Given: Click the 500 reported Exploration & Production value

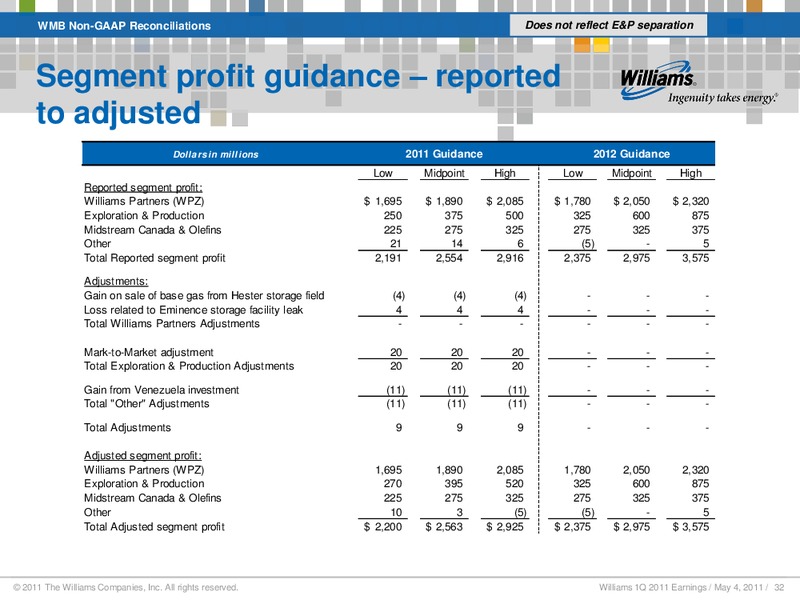Looking at the screenshot, I should click(x=514, y=216).
